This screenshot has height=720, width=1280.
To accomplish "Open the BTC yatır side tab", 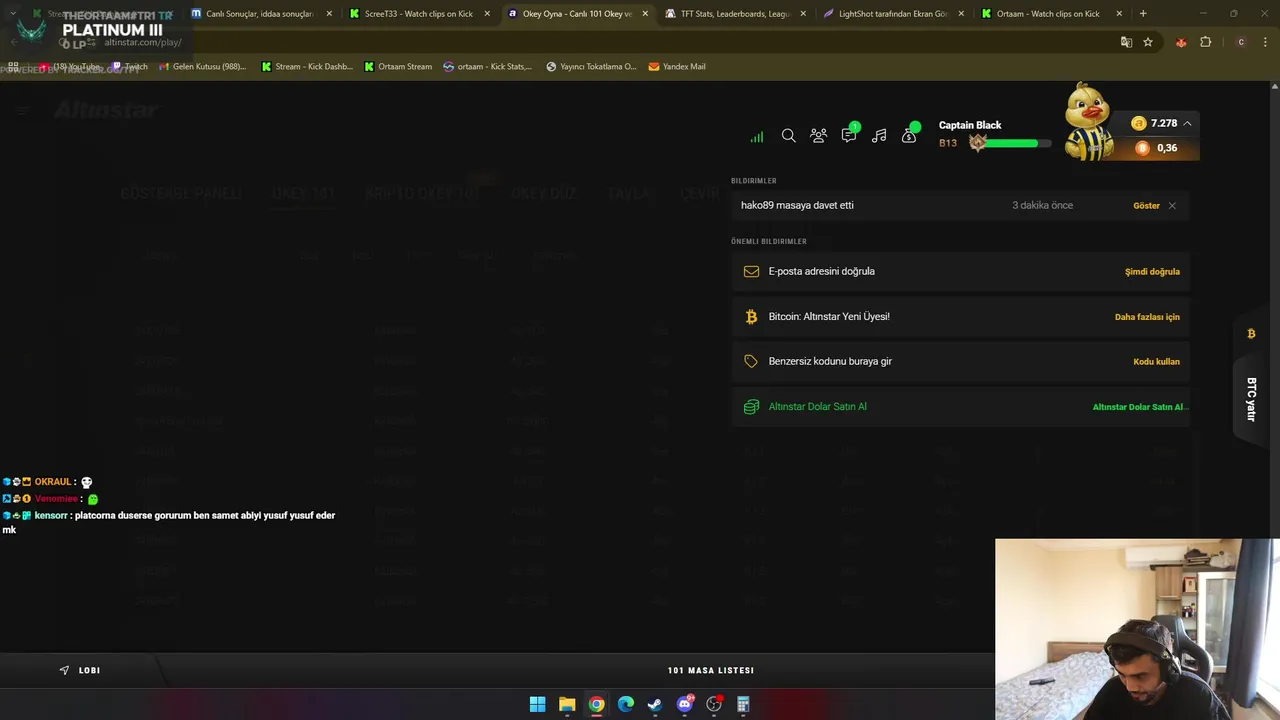I will (x=1251, y=399).
